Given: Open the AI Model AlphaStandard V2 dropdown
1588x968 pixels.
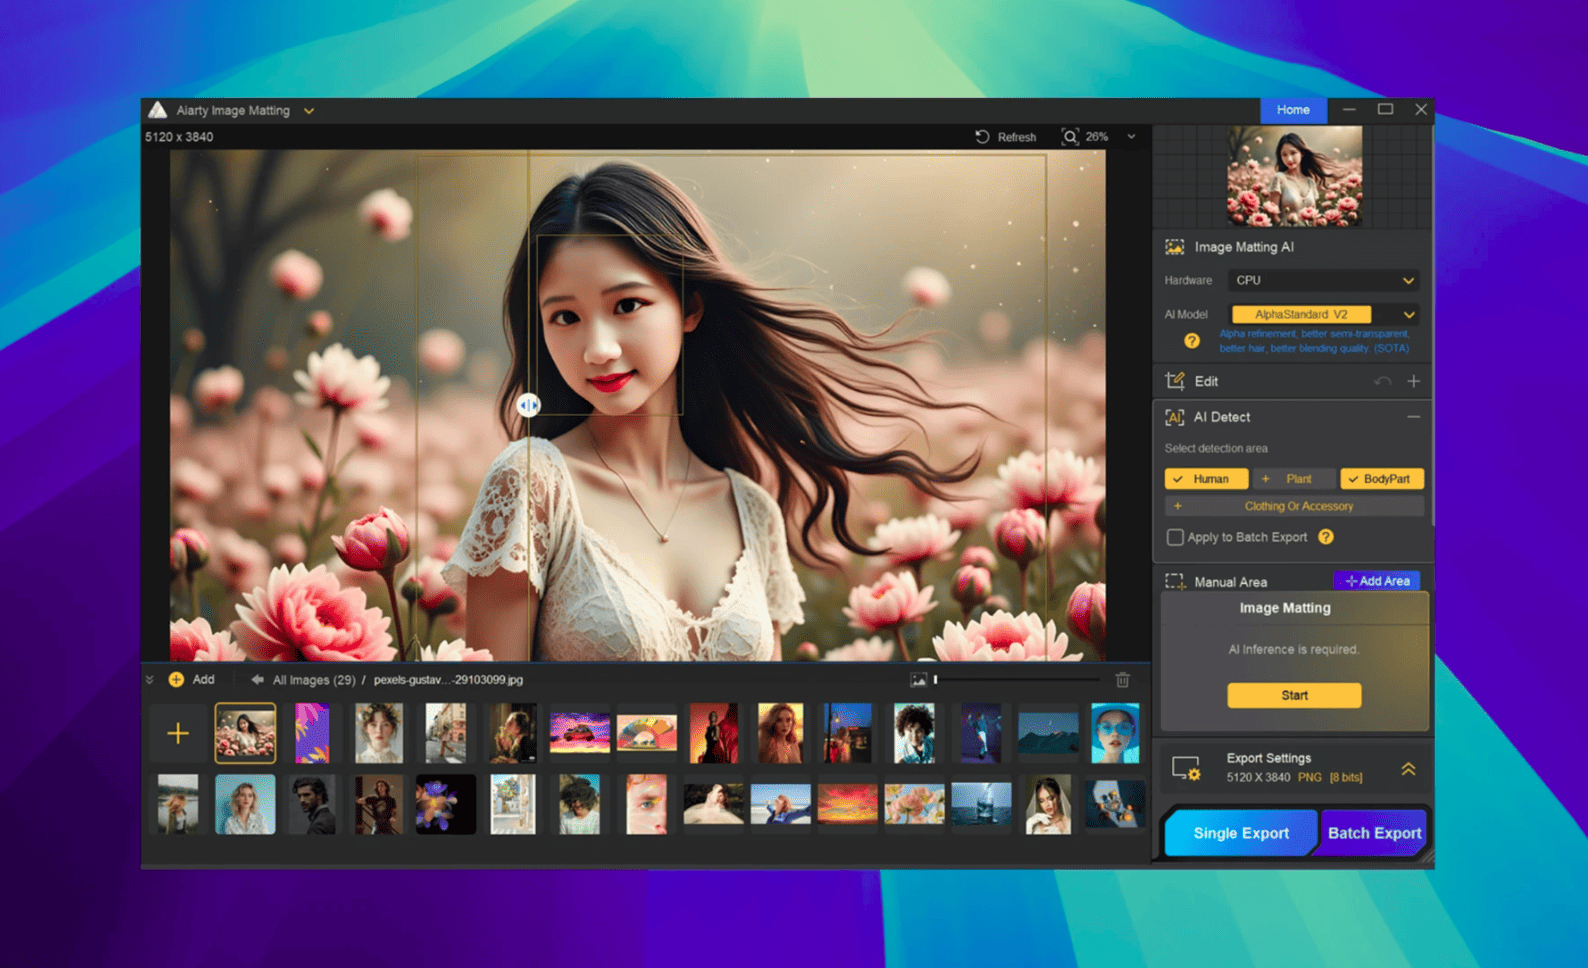Looking at the screenshot, I should [x=1324, y=314].
